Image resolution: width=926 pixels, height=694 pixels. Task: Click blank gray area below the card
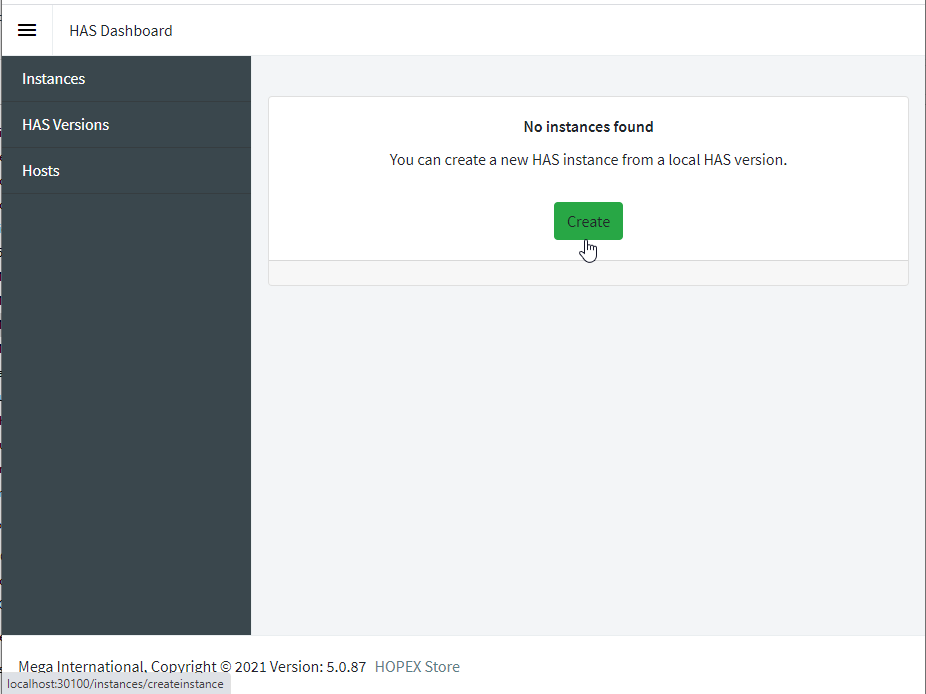(x=588, y=450)
